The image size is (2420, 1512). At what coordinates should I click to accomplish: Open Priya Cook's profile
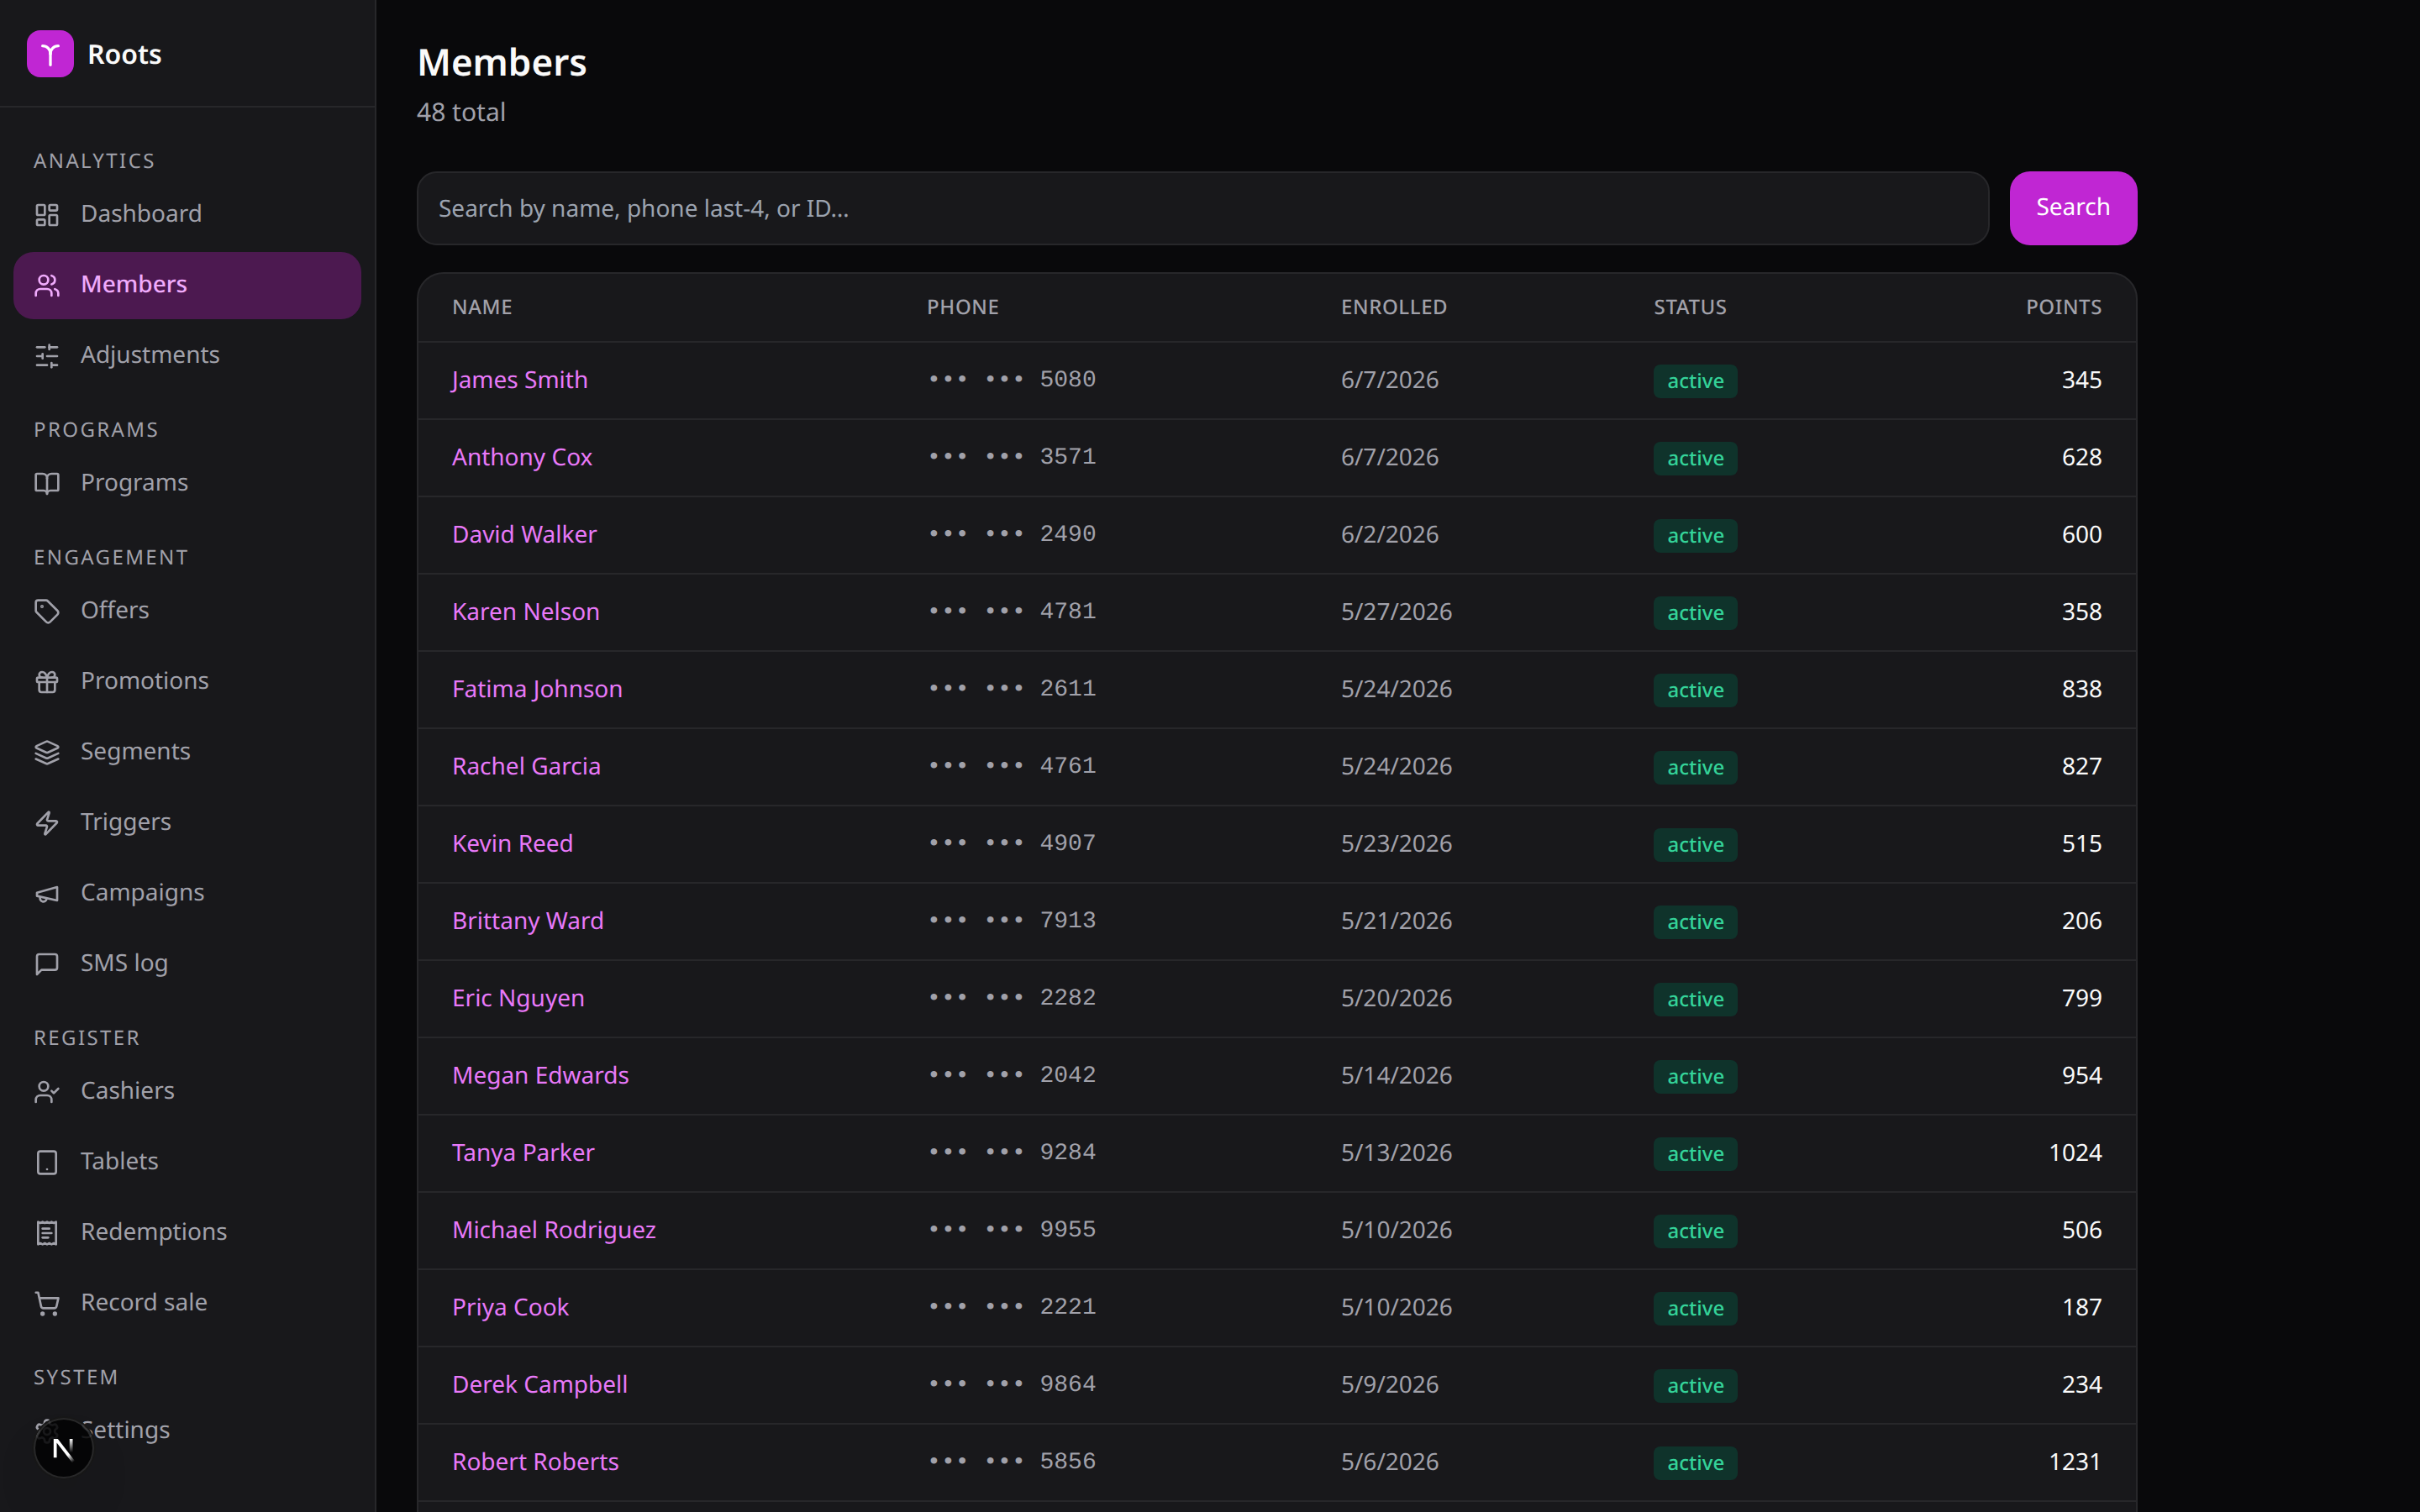pyautogui.click(x=510, y=1307)
